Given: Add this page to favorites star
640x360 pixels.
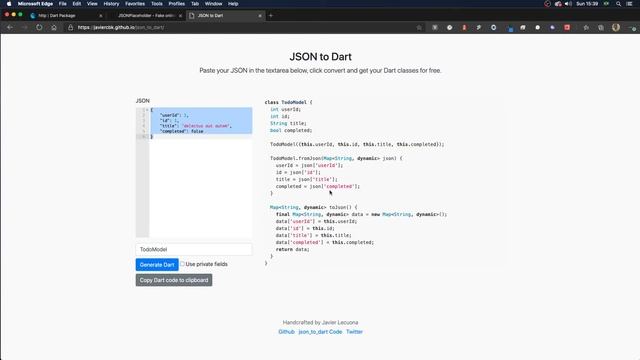Looking at the screenshot, I should tap(419, 27).
